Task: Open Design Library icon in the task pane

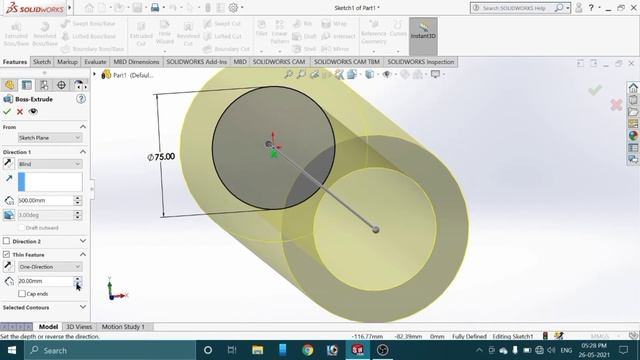Action: (x=633, y=100)
